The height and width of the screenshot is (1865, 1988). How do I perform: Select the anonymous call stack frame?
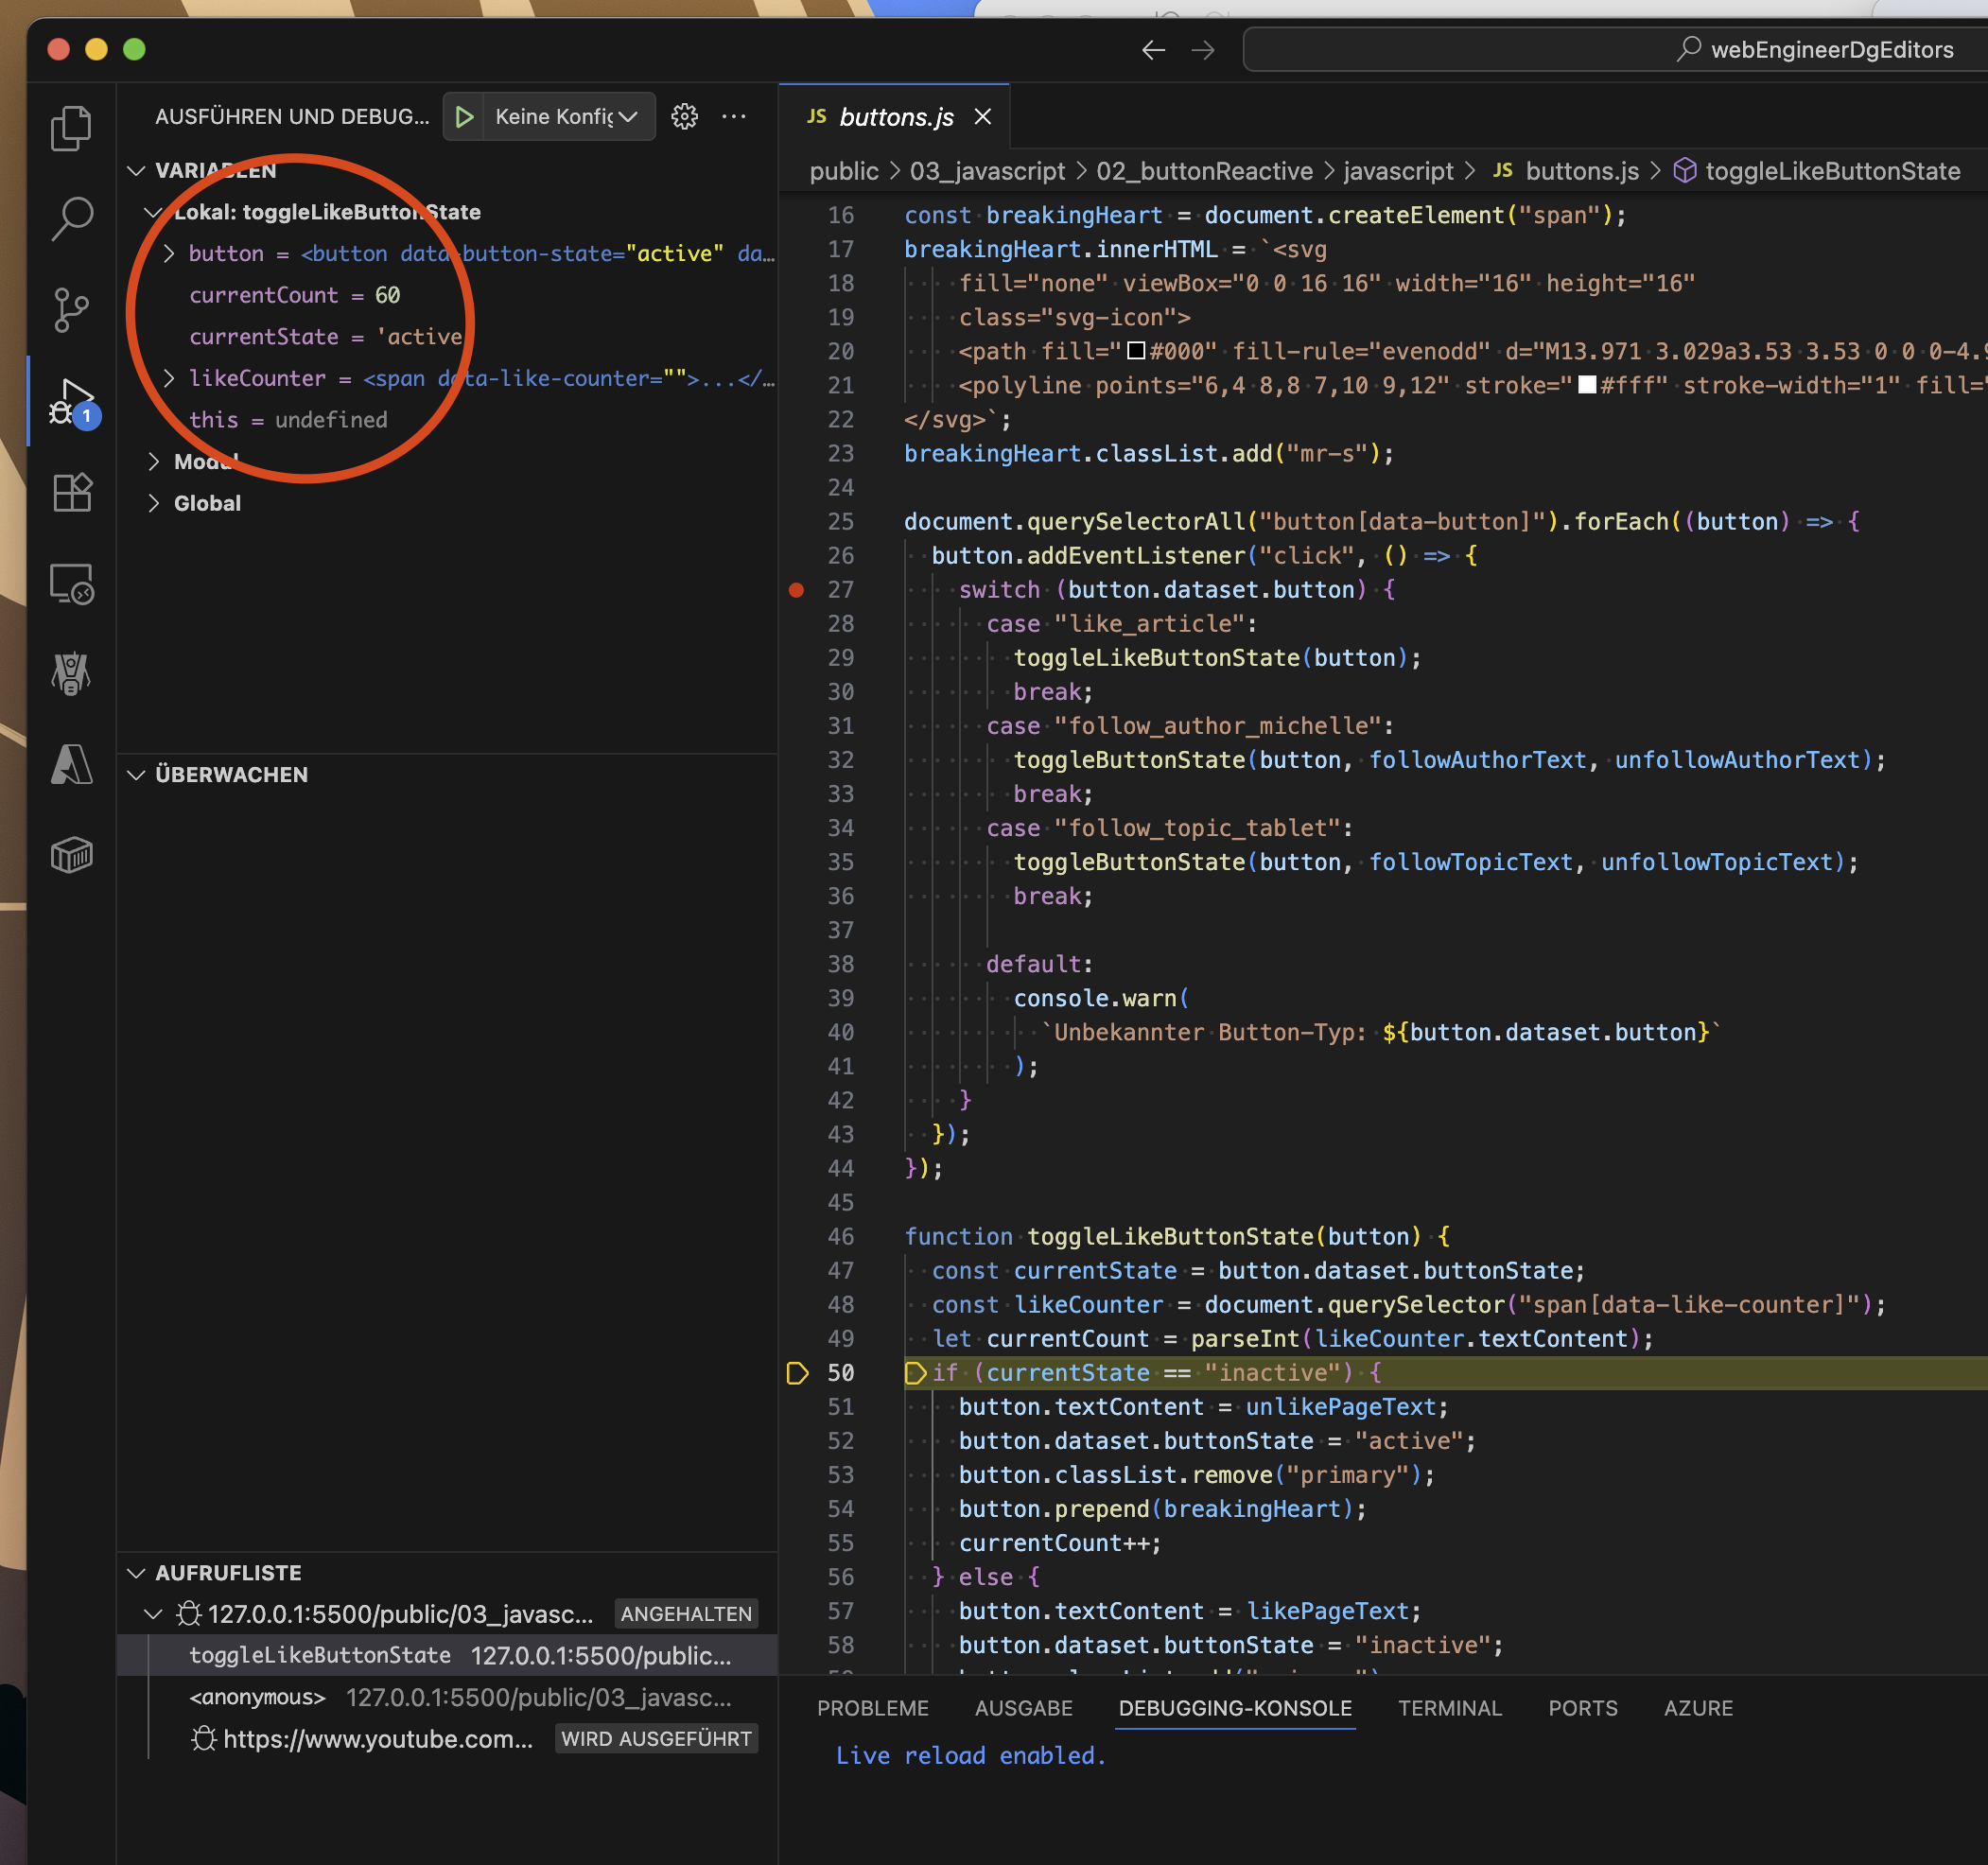tap(258, 1697)
